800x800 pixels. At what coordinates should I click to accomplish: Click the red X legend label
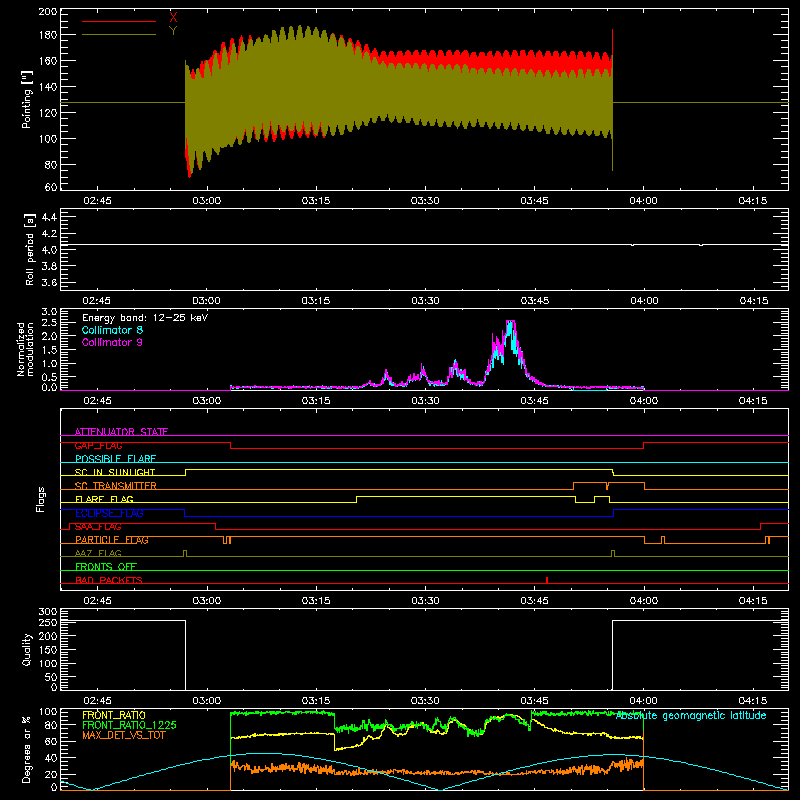pos(173,18)
